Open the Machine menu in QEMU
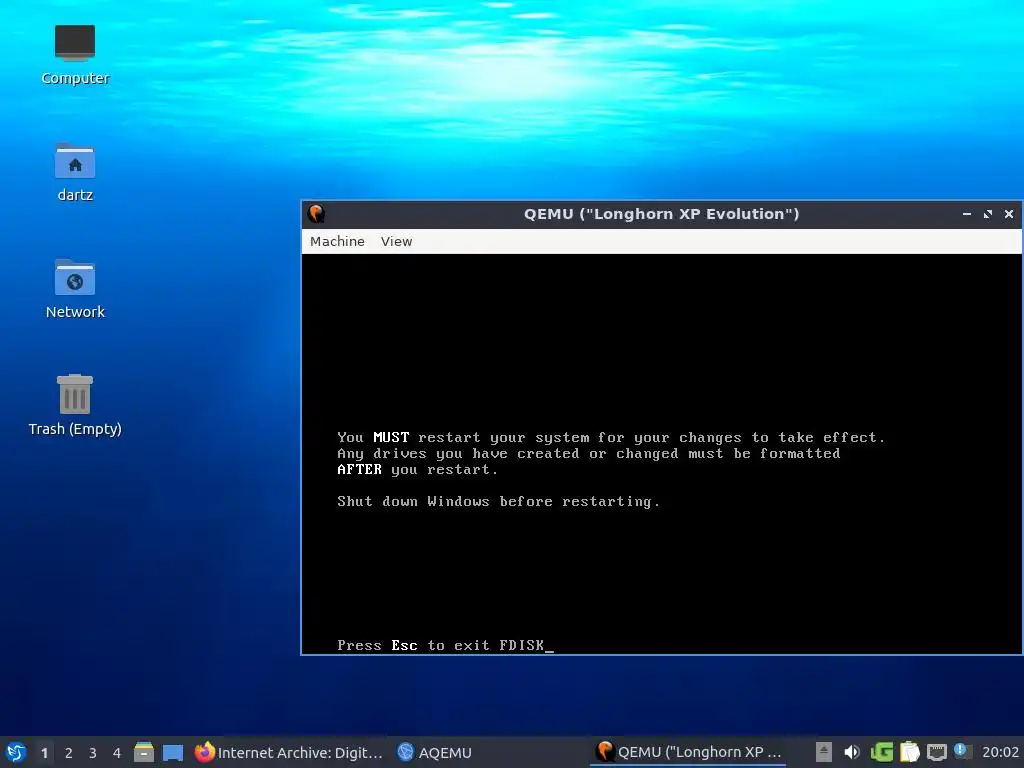Image resolution: width=1024 pixels, height=768 pixels. click(337, 241)
